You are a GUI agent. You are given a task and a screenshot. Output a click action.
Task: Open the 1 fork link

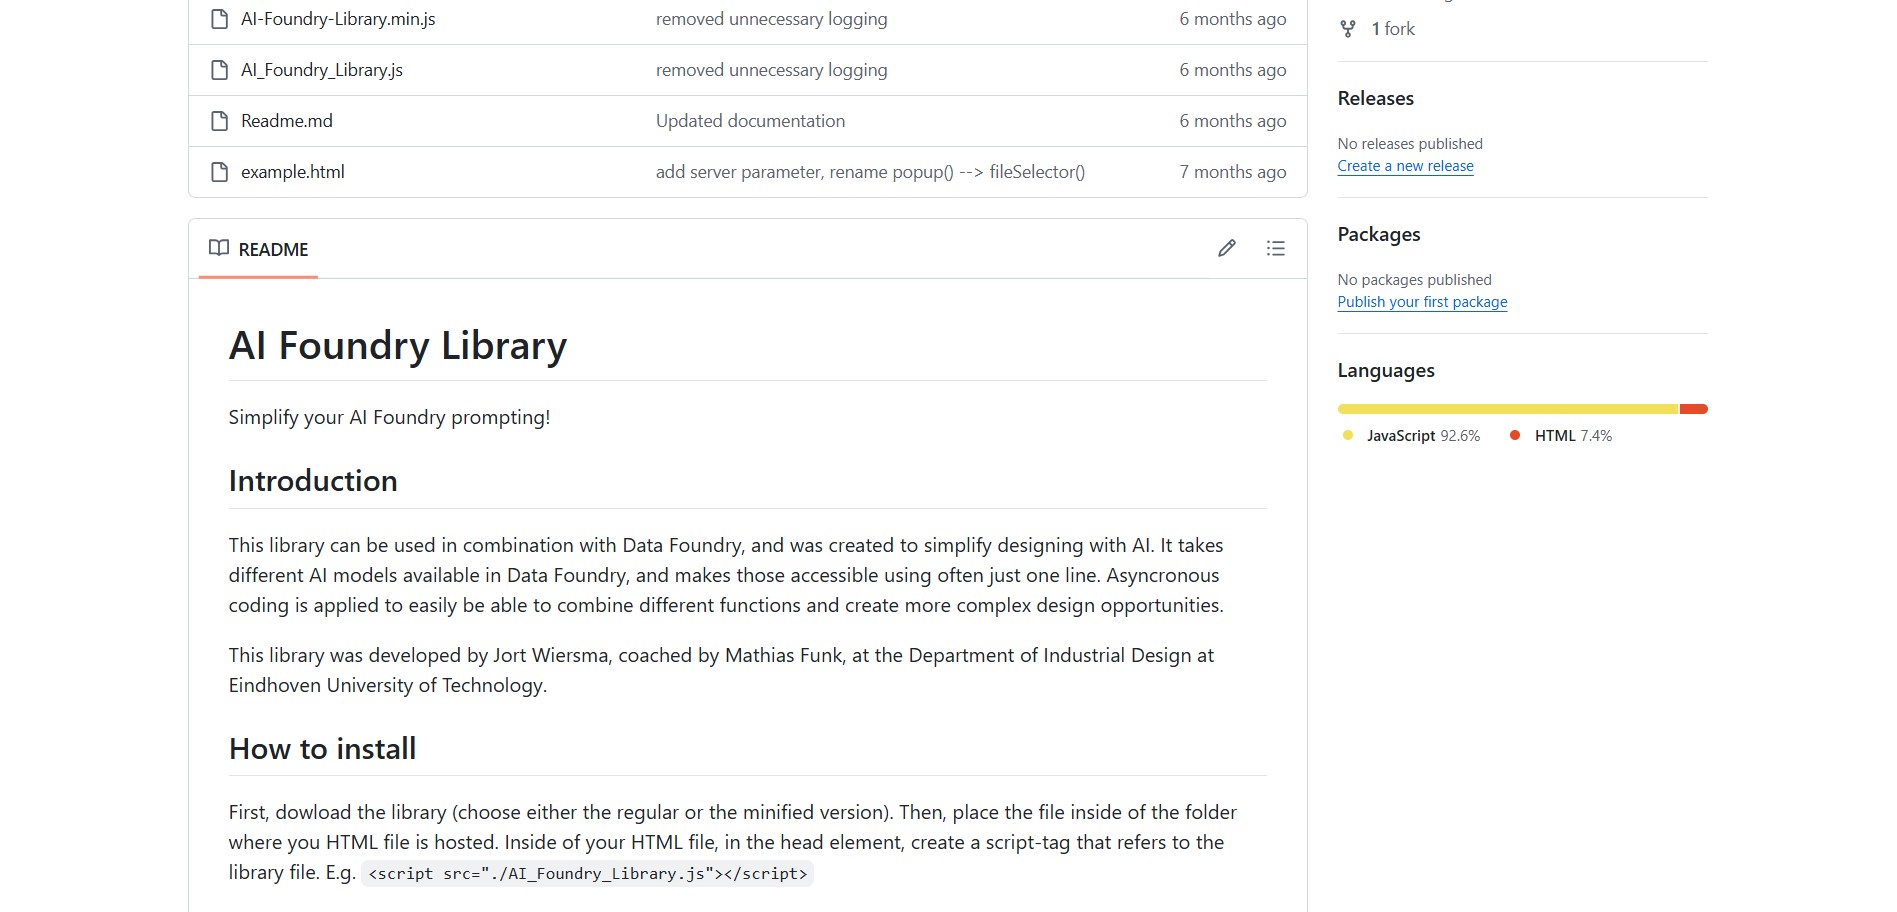[1392, 29]
